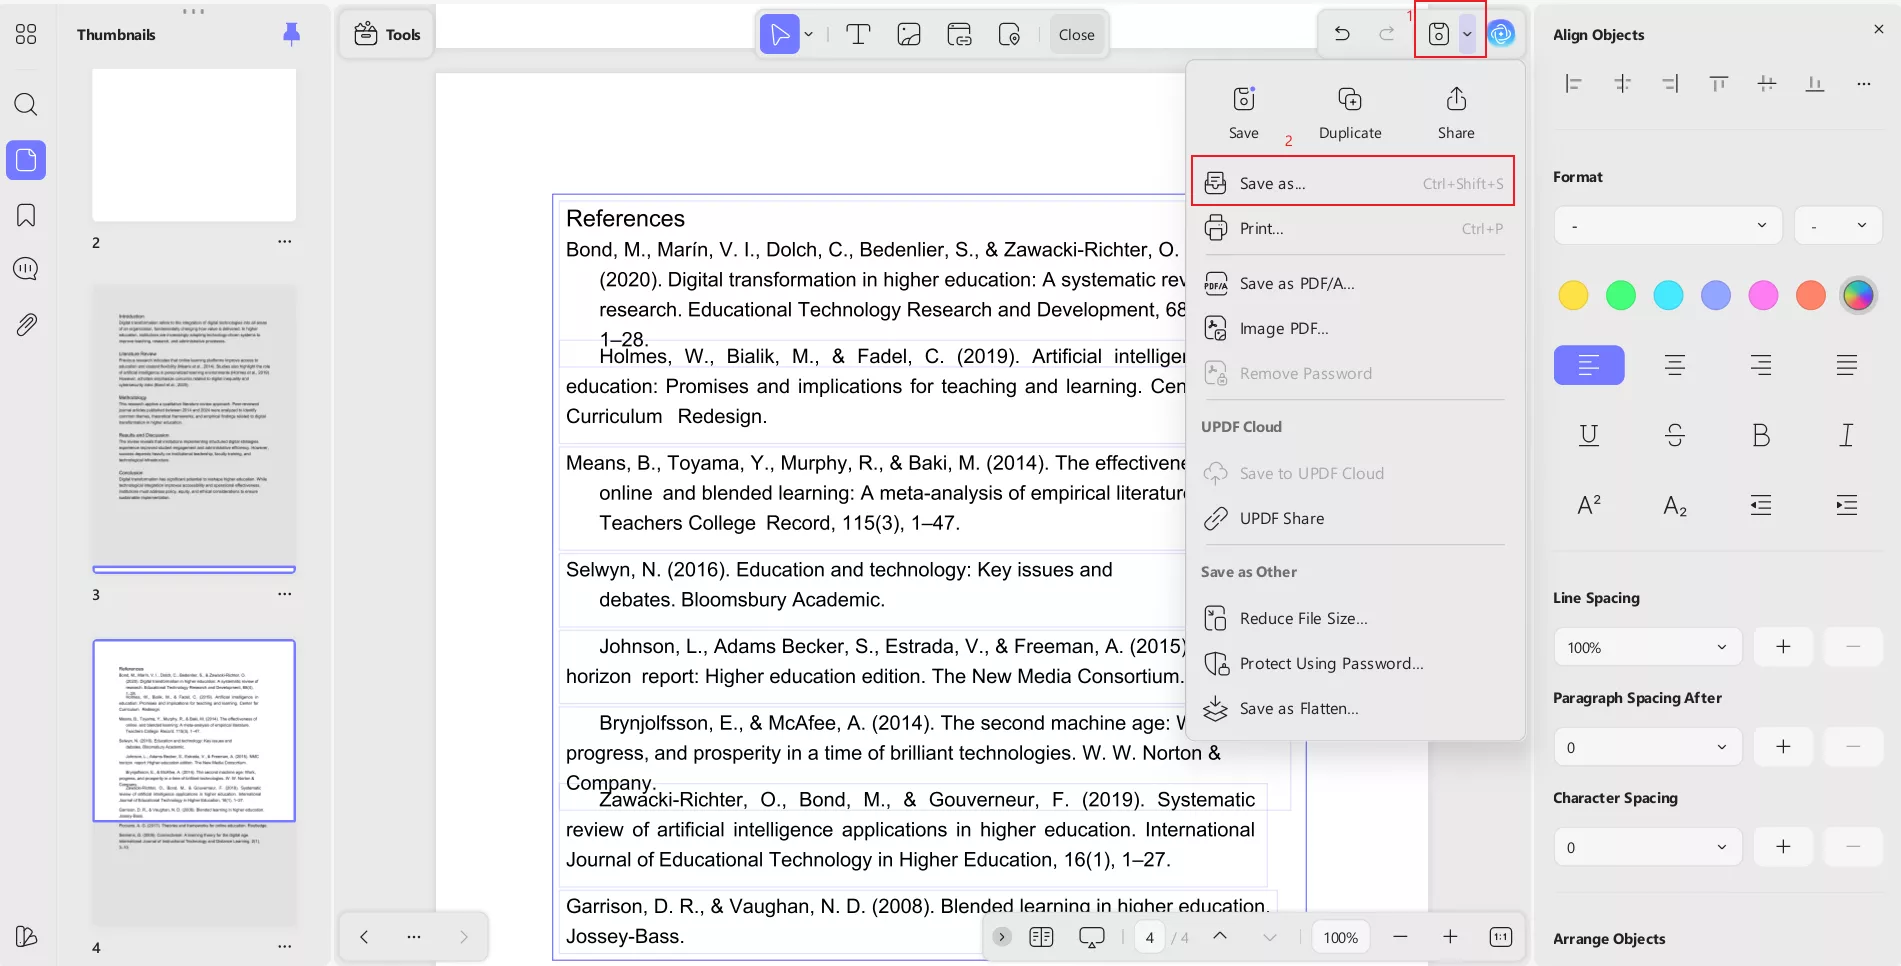Select the page 3 thumbnail
The image size is (1901, 966).
(x=194, y=426)
